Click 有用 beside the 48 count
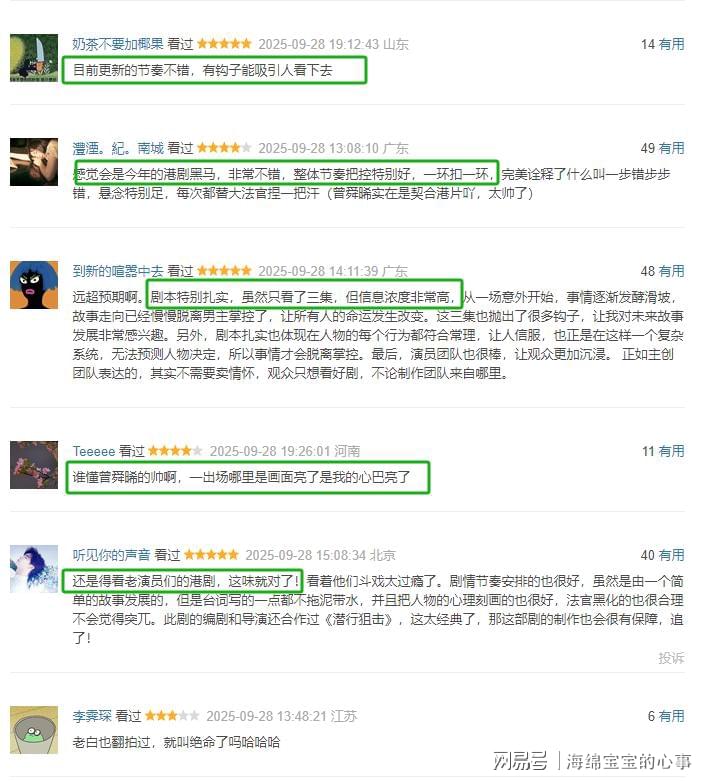The width and height of the screenshot is (710, 781). [x=671, y=271]
